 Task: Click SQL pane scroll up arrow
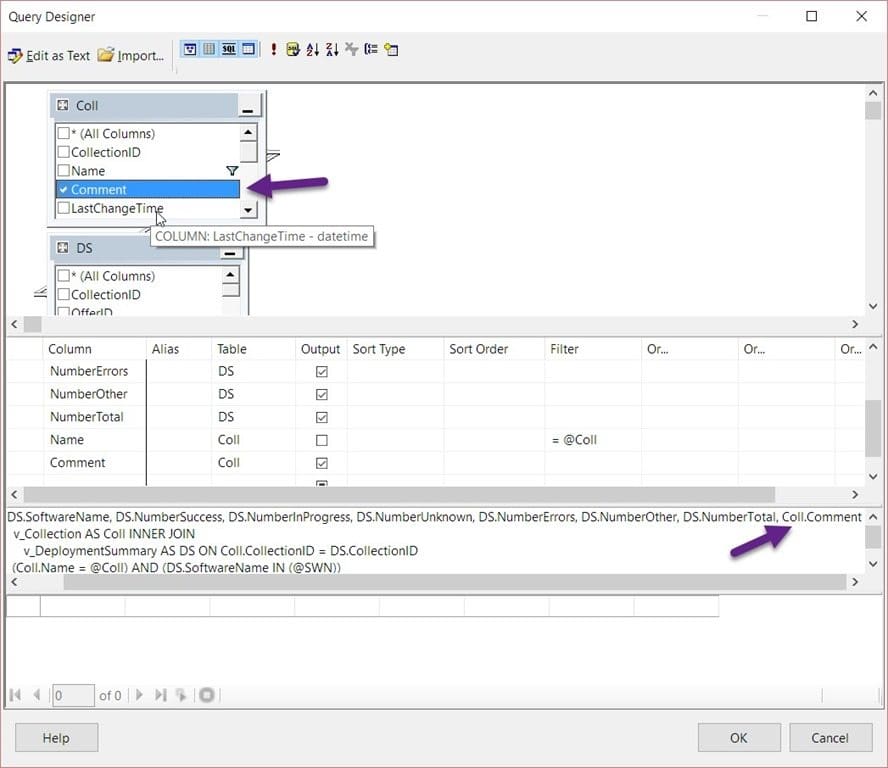(873, 517)
